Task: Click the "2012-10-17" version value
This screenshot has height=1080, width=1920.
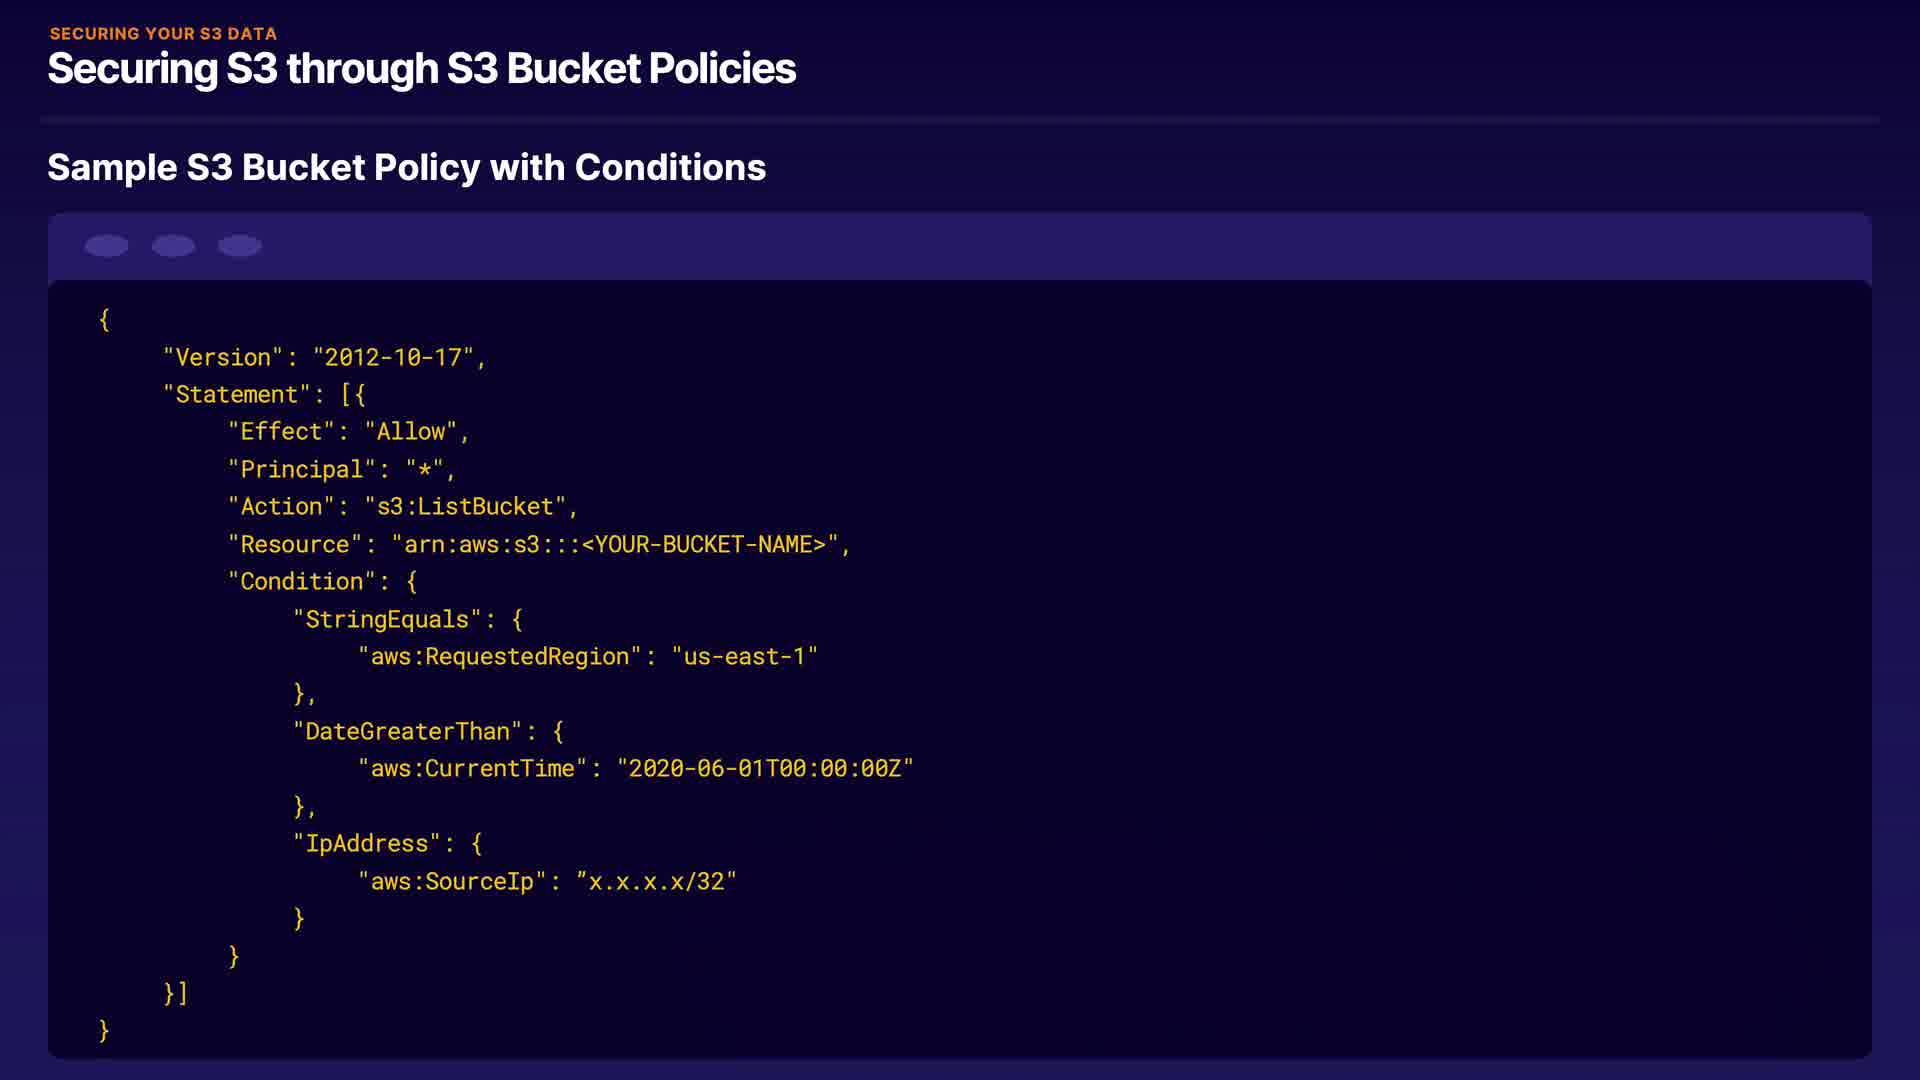Action: 393,358
